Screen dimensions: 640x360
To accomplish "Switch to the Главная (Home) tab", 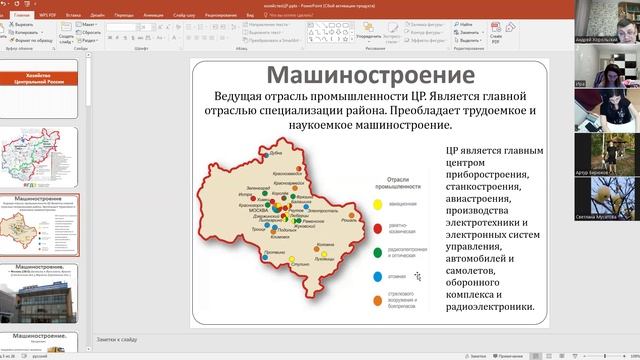I will point(22,15).
